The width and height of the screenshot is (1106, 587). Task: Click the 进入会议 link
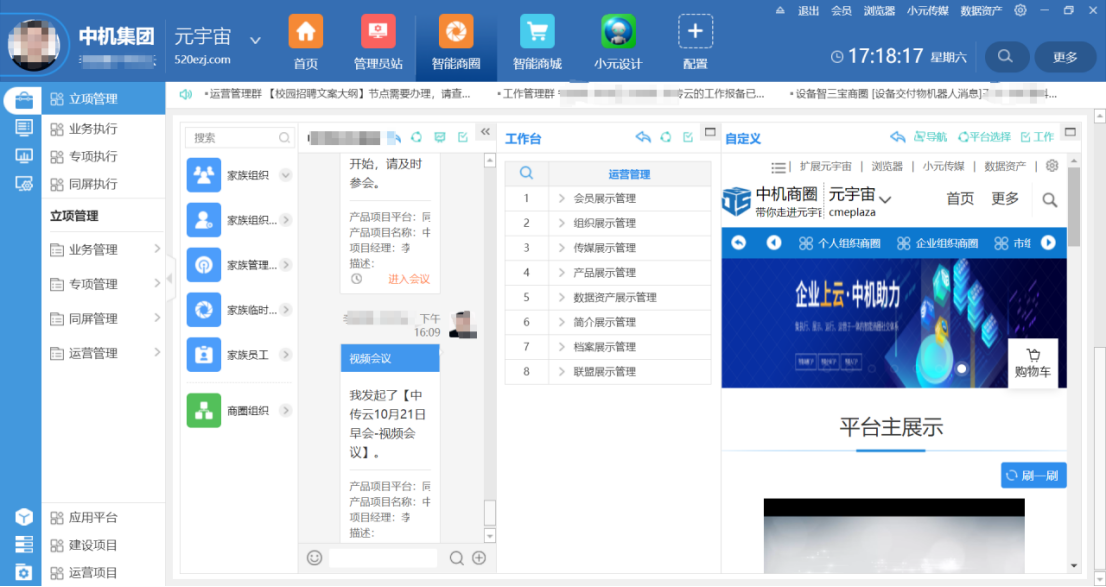point(408,279)
